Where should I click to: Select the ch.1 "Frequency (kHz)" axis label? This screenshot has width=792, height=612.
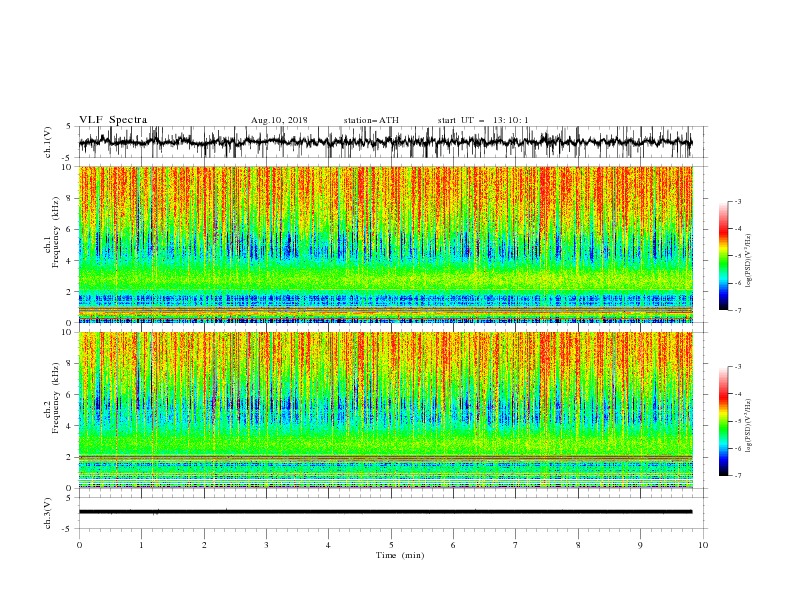[x=56, y=233]
